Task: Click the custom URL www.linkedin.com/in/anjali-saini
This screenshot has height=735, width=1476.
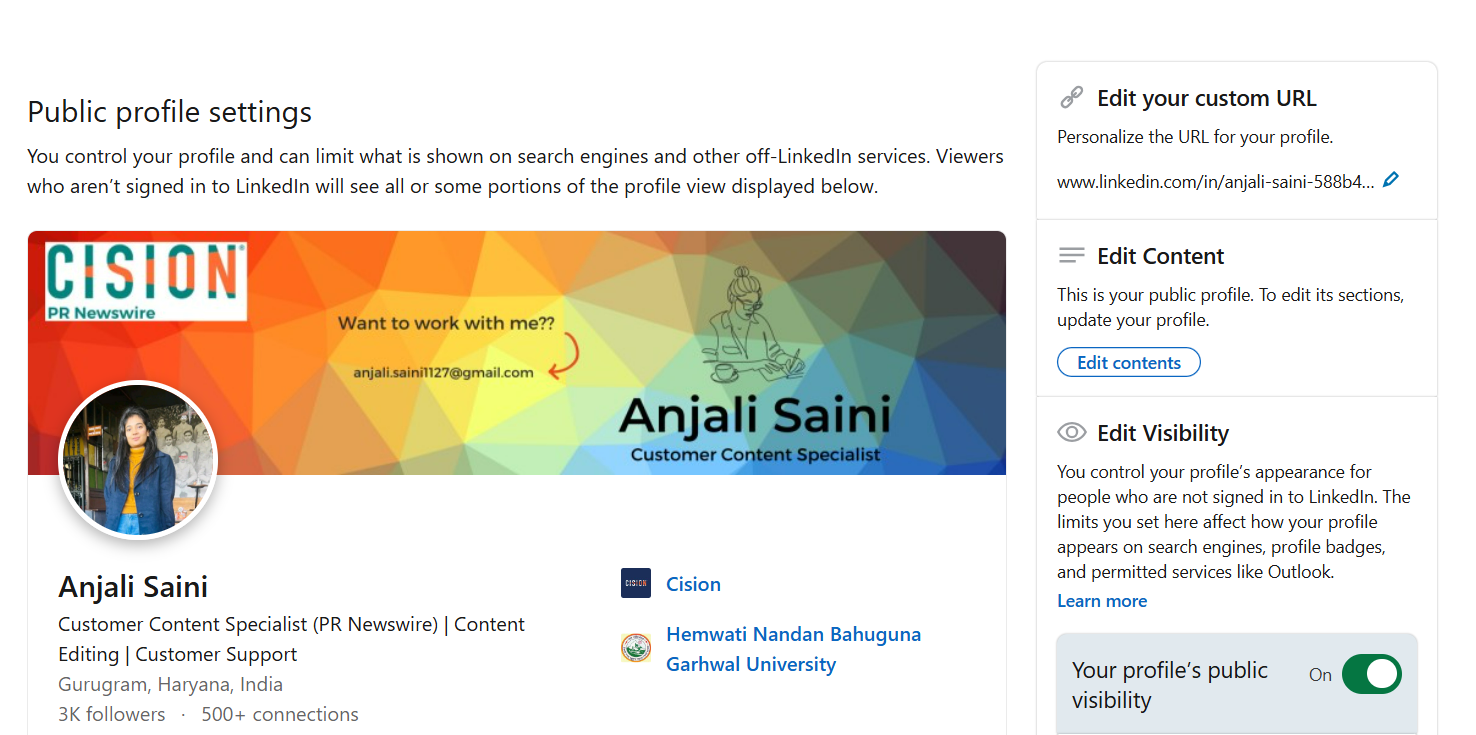Action: point(1215,181)
